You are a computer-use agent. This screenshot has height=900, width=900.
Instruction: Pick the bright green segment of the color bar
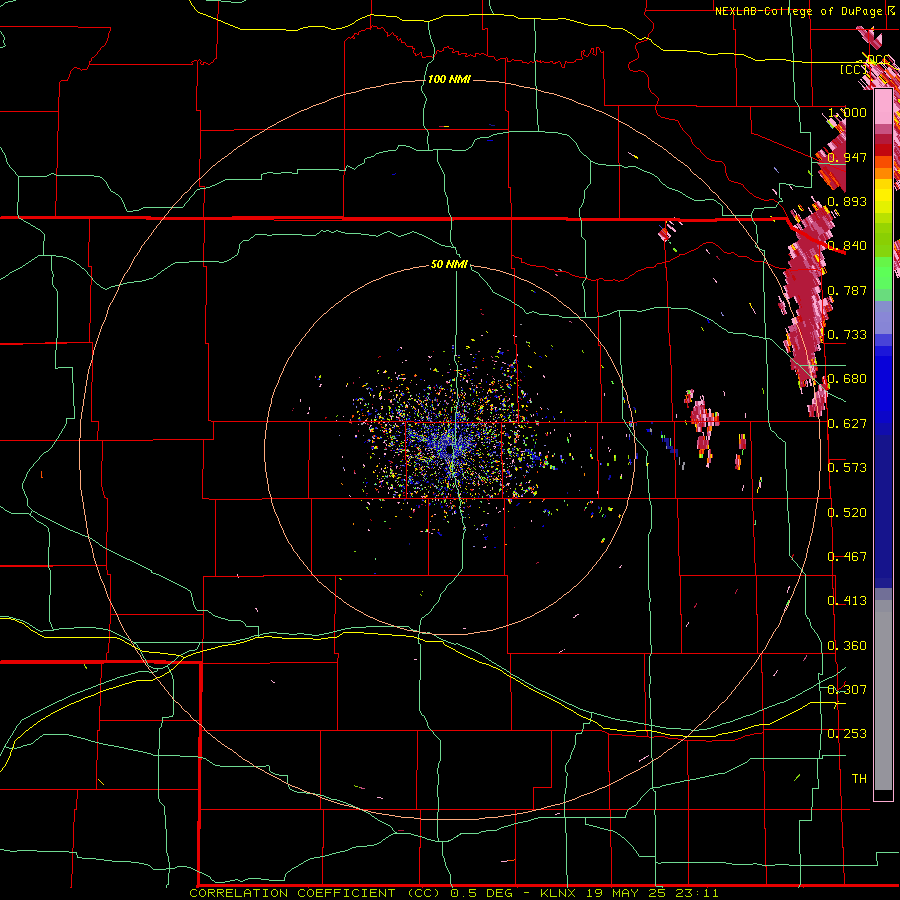(x=883, y=273)
